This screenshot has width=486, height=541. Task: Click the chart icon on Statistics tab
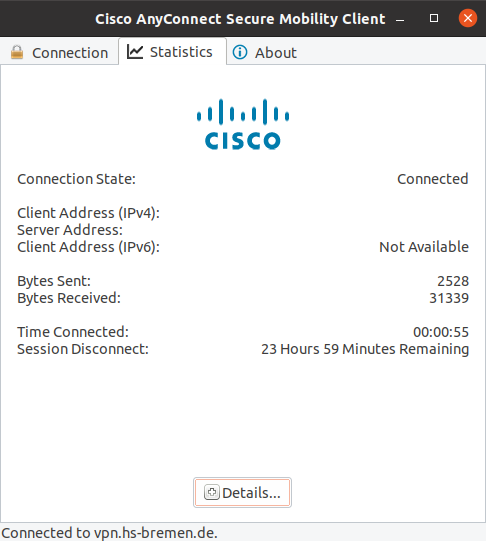tap(135, 52)
